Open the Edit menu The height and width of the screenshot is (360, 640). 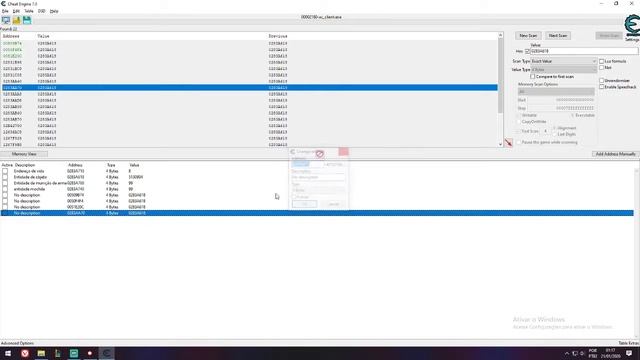pos(16,11)
